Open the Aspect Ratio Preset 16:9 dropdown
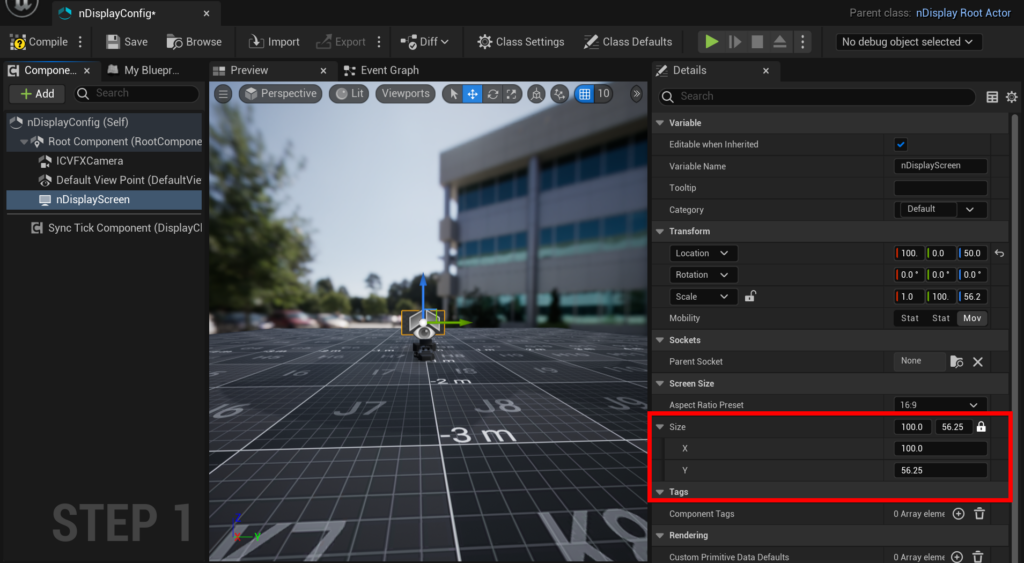The height and width of the screenshot is (563, 1024). point(940,405)
